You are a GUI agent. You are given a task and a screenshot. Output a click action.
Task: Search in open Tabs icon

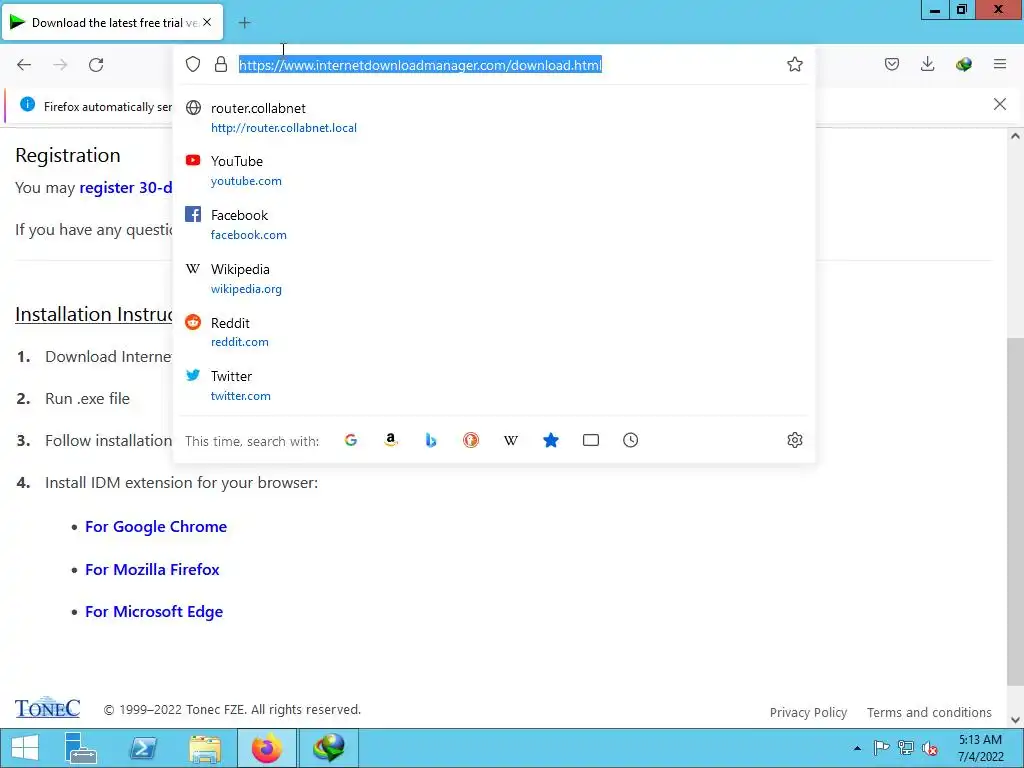tap(590, 440)
